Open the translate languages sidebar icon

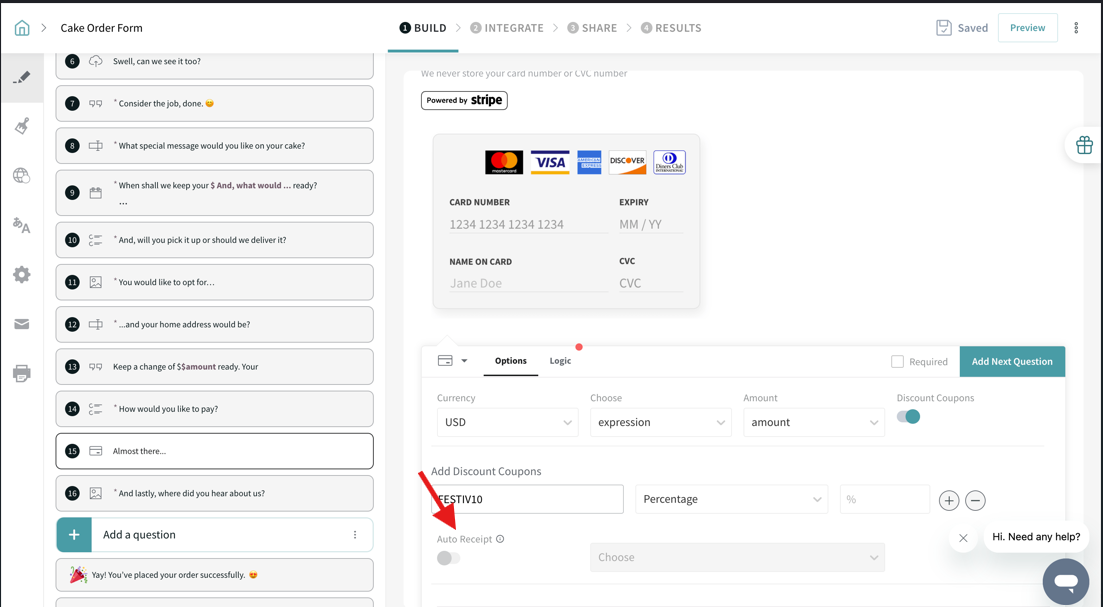[x=22, y=226]
